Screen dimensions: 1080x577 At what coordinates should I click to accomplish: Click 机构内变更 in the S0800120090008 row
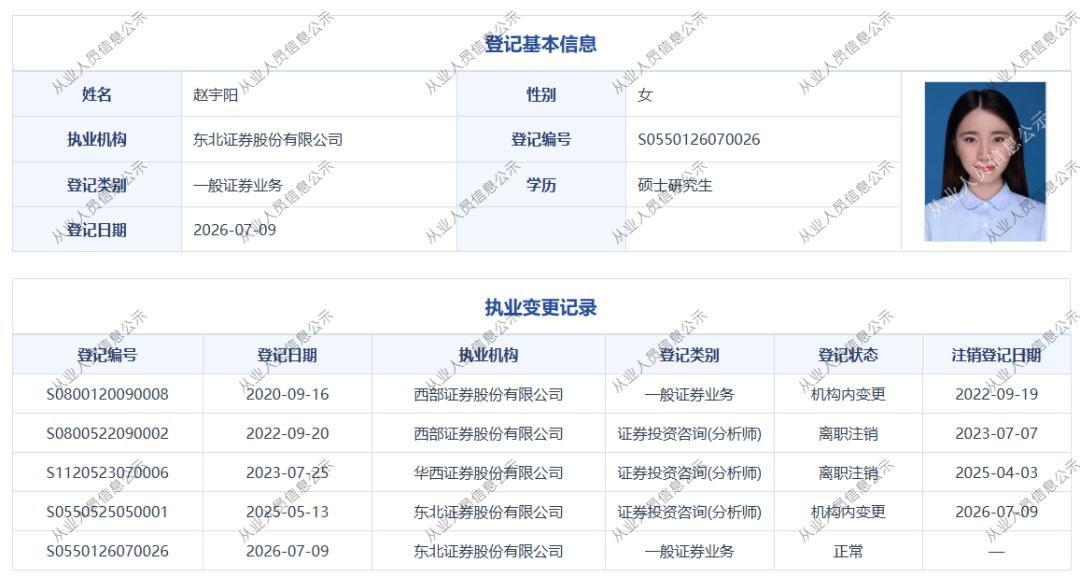(x=848, y=395)
